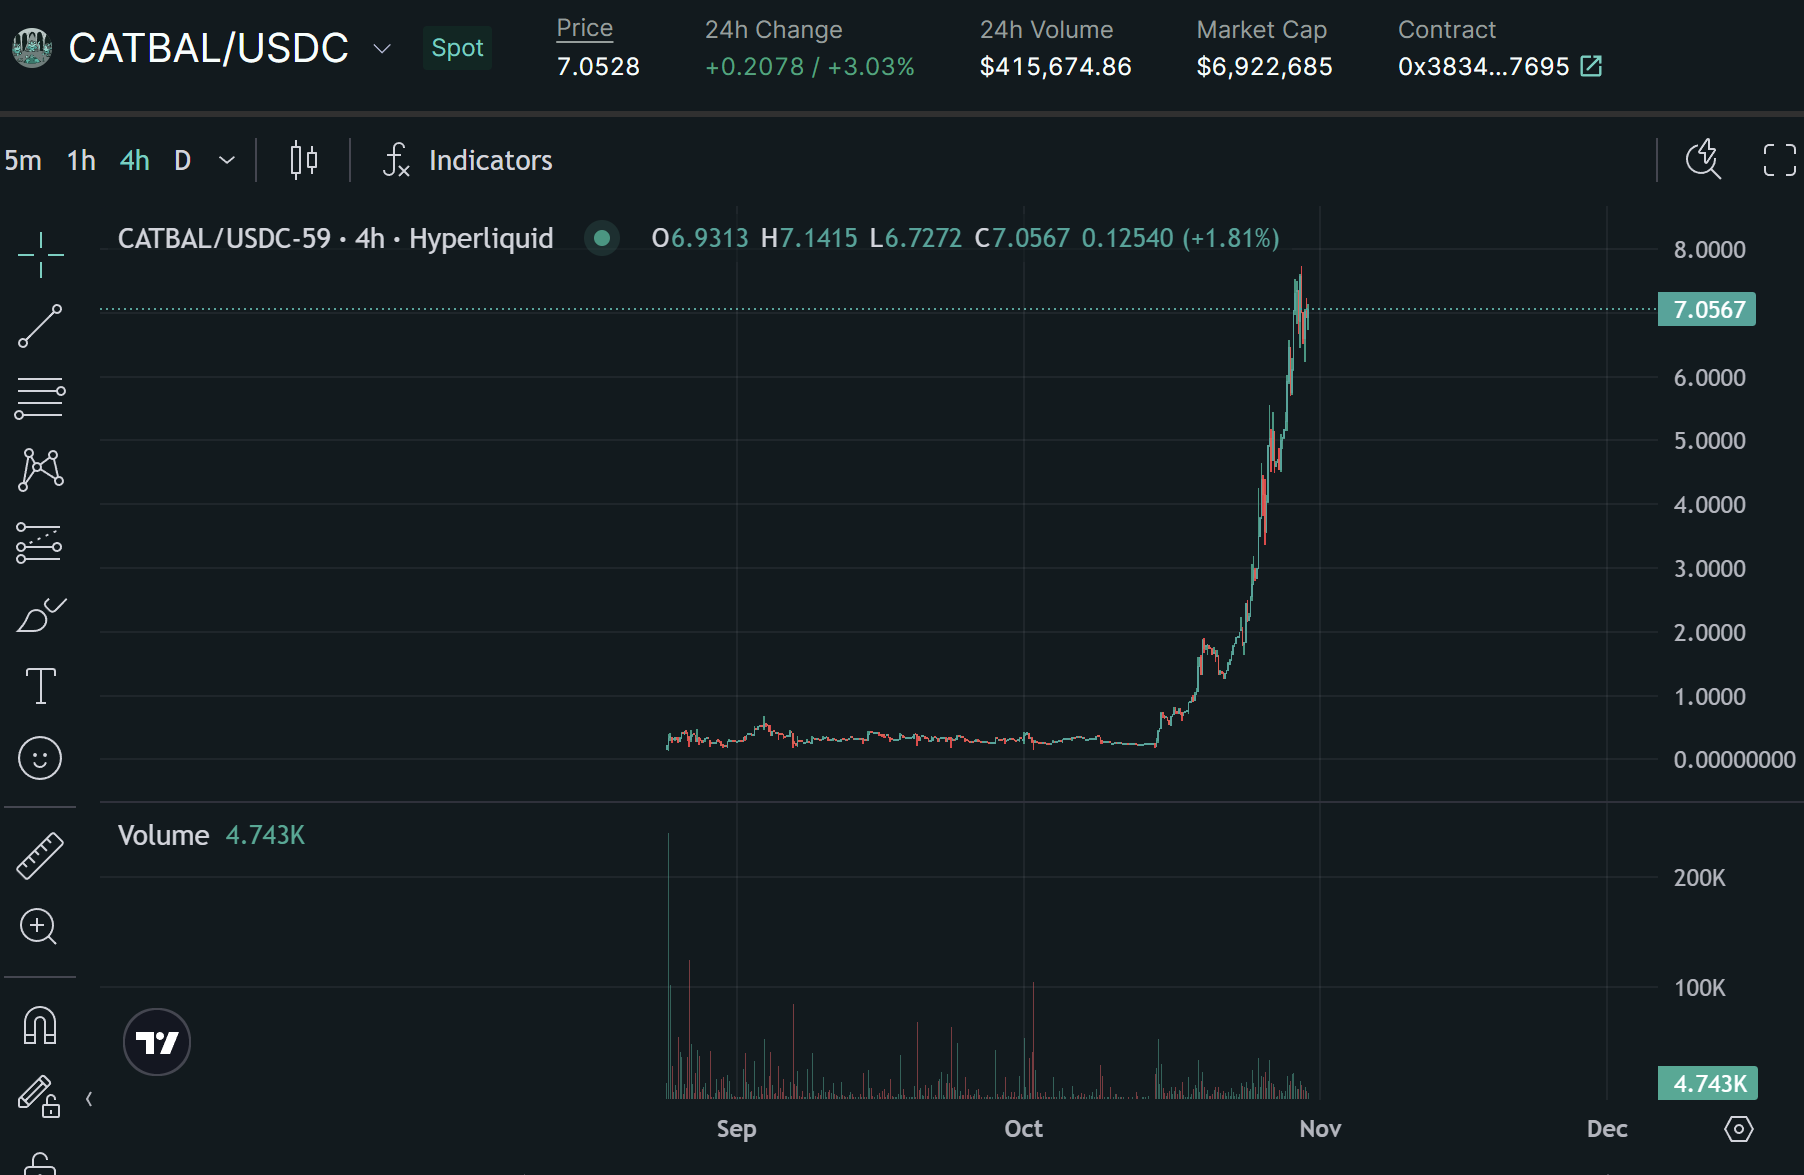Click the 4.743K volume axis label

point(1708,1083)
